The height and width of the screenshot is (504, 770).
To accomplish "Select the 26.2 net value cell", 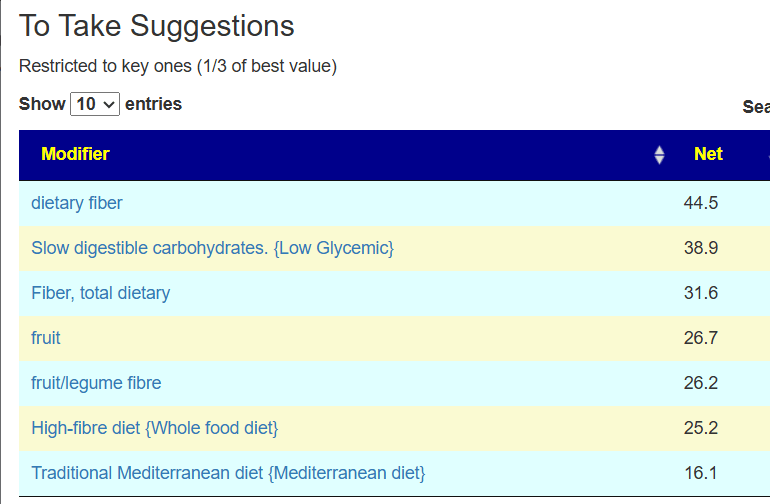I will (x=701, y=383).
